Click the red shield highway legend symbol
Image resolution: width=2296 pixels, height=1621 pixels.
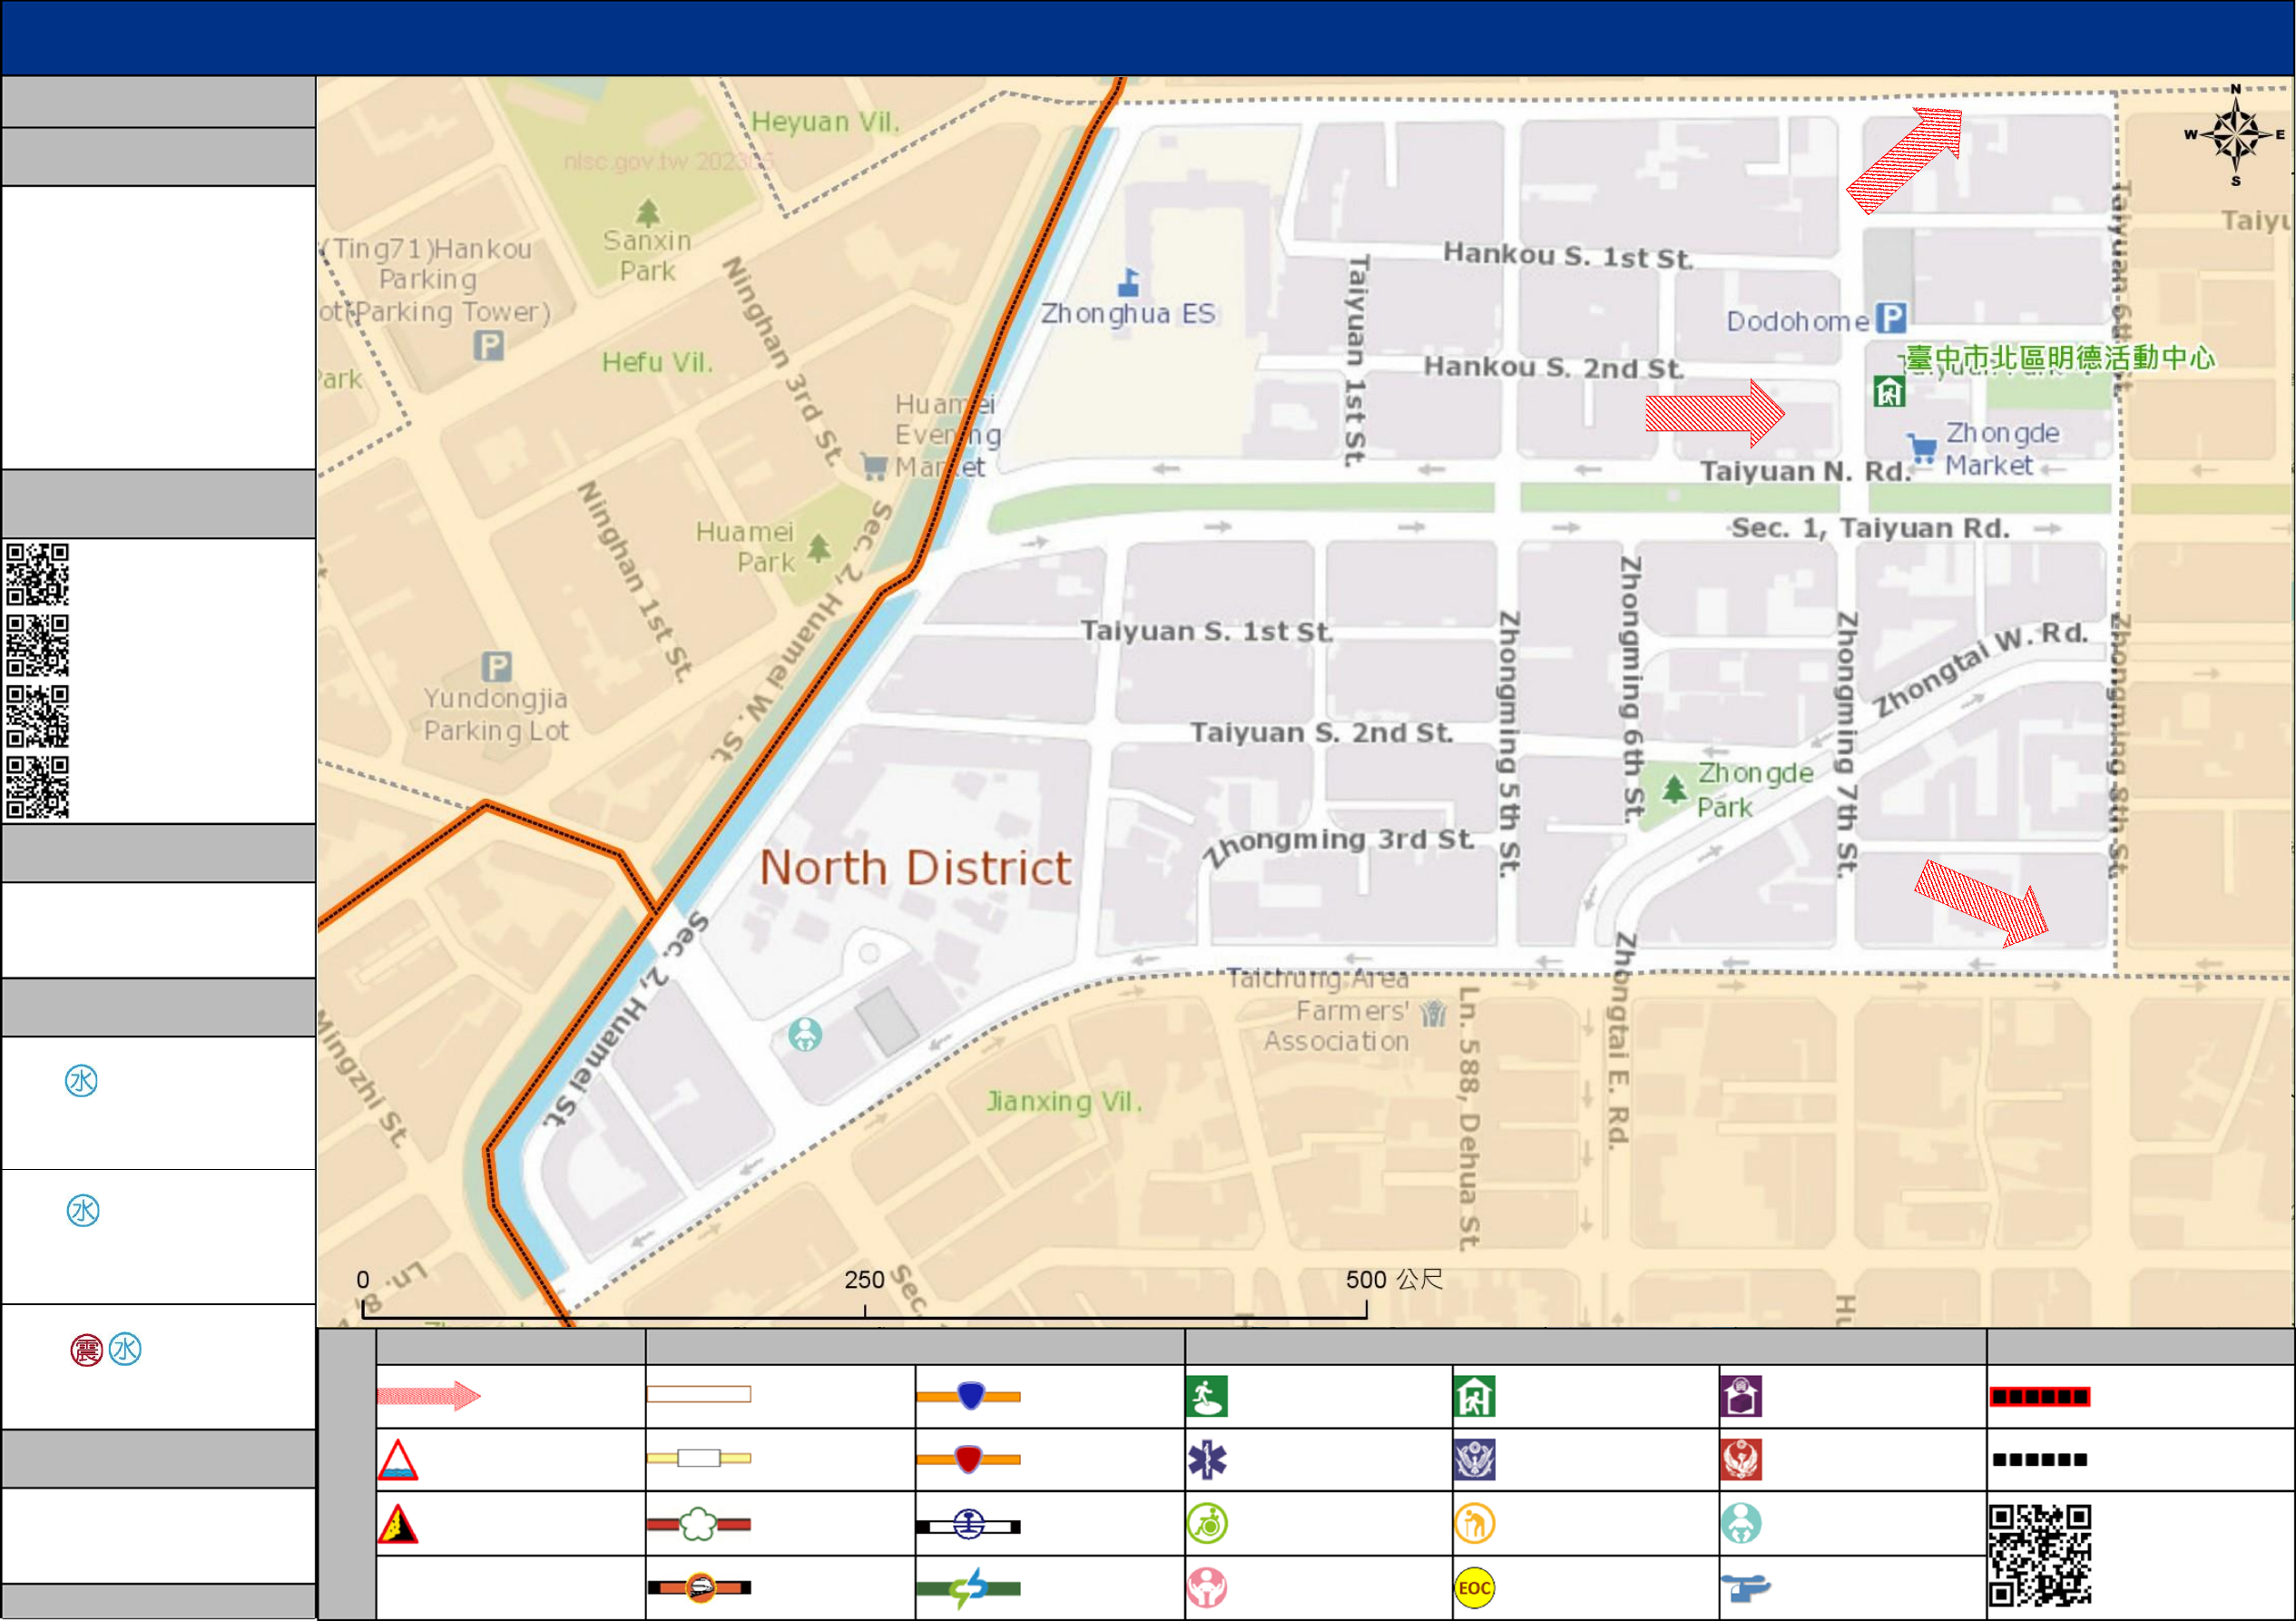968,1460
